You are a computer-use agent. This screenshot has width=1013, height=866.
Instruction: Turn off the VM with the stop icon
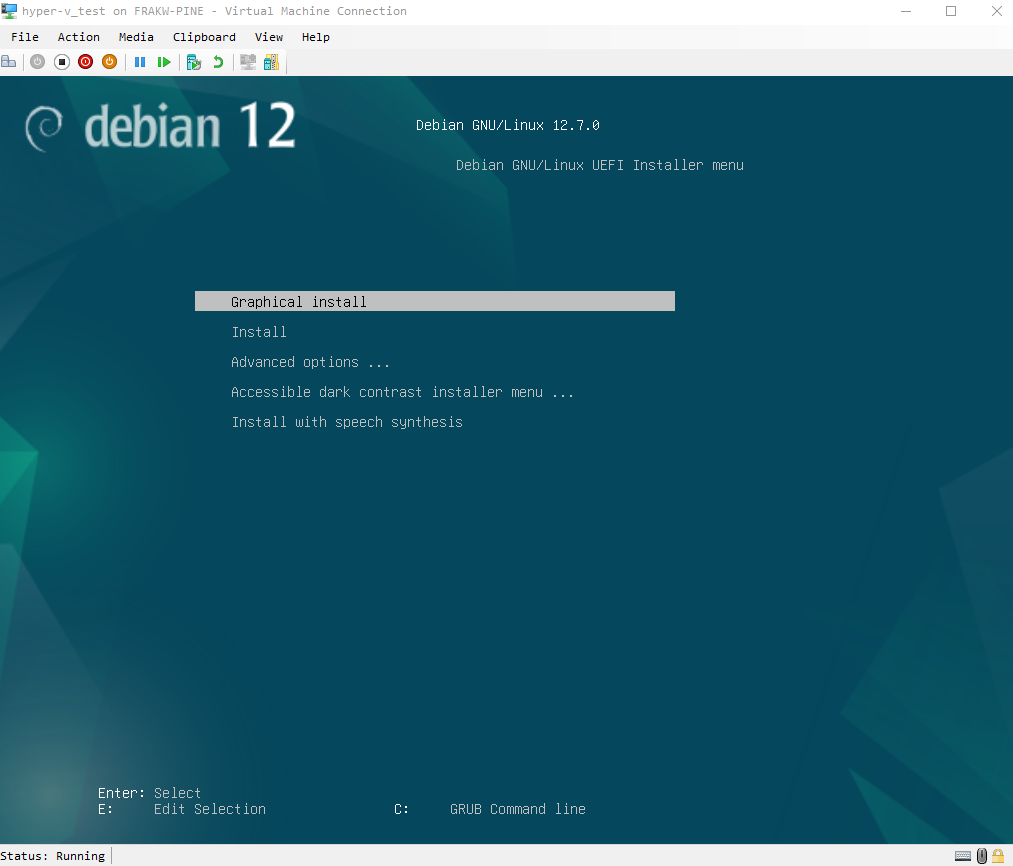click(x=62, y=62)
